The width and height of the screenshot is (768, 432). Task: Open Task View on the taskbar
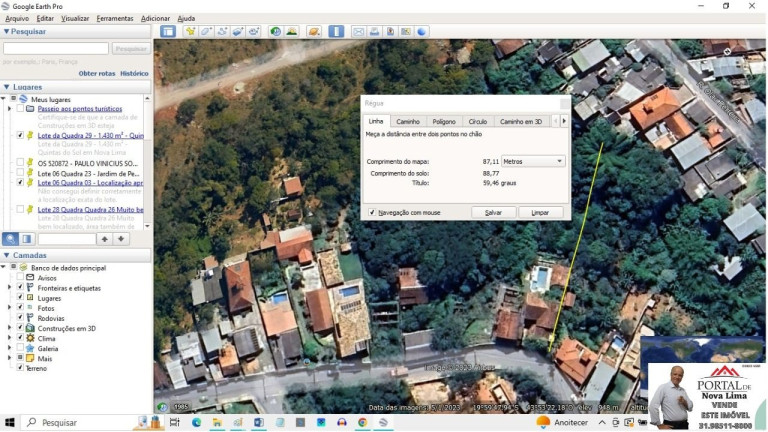pyautogui.click(x=174, y=422)
